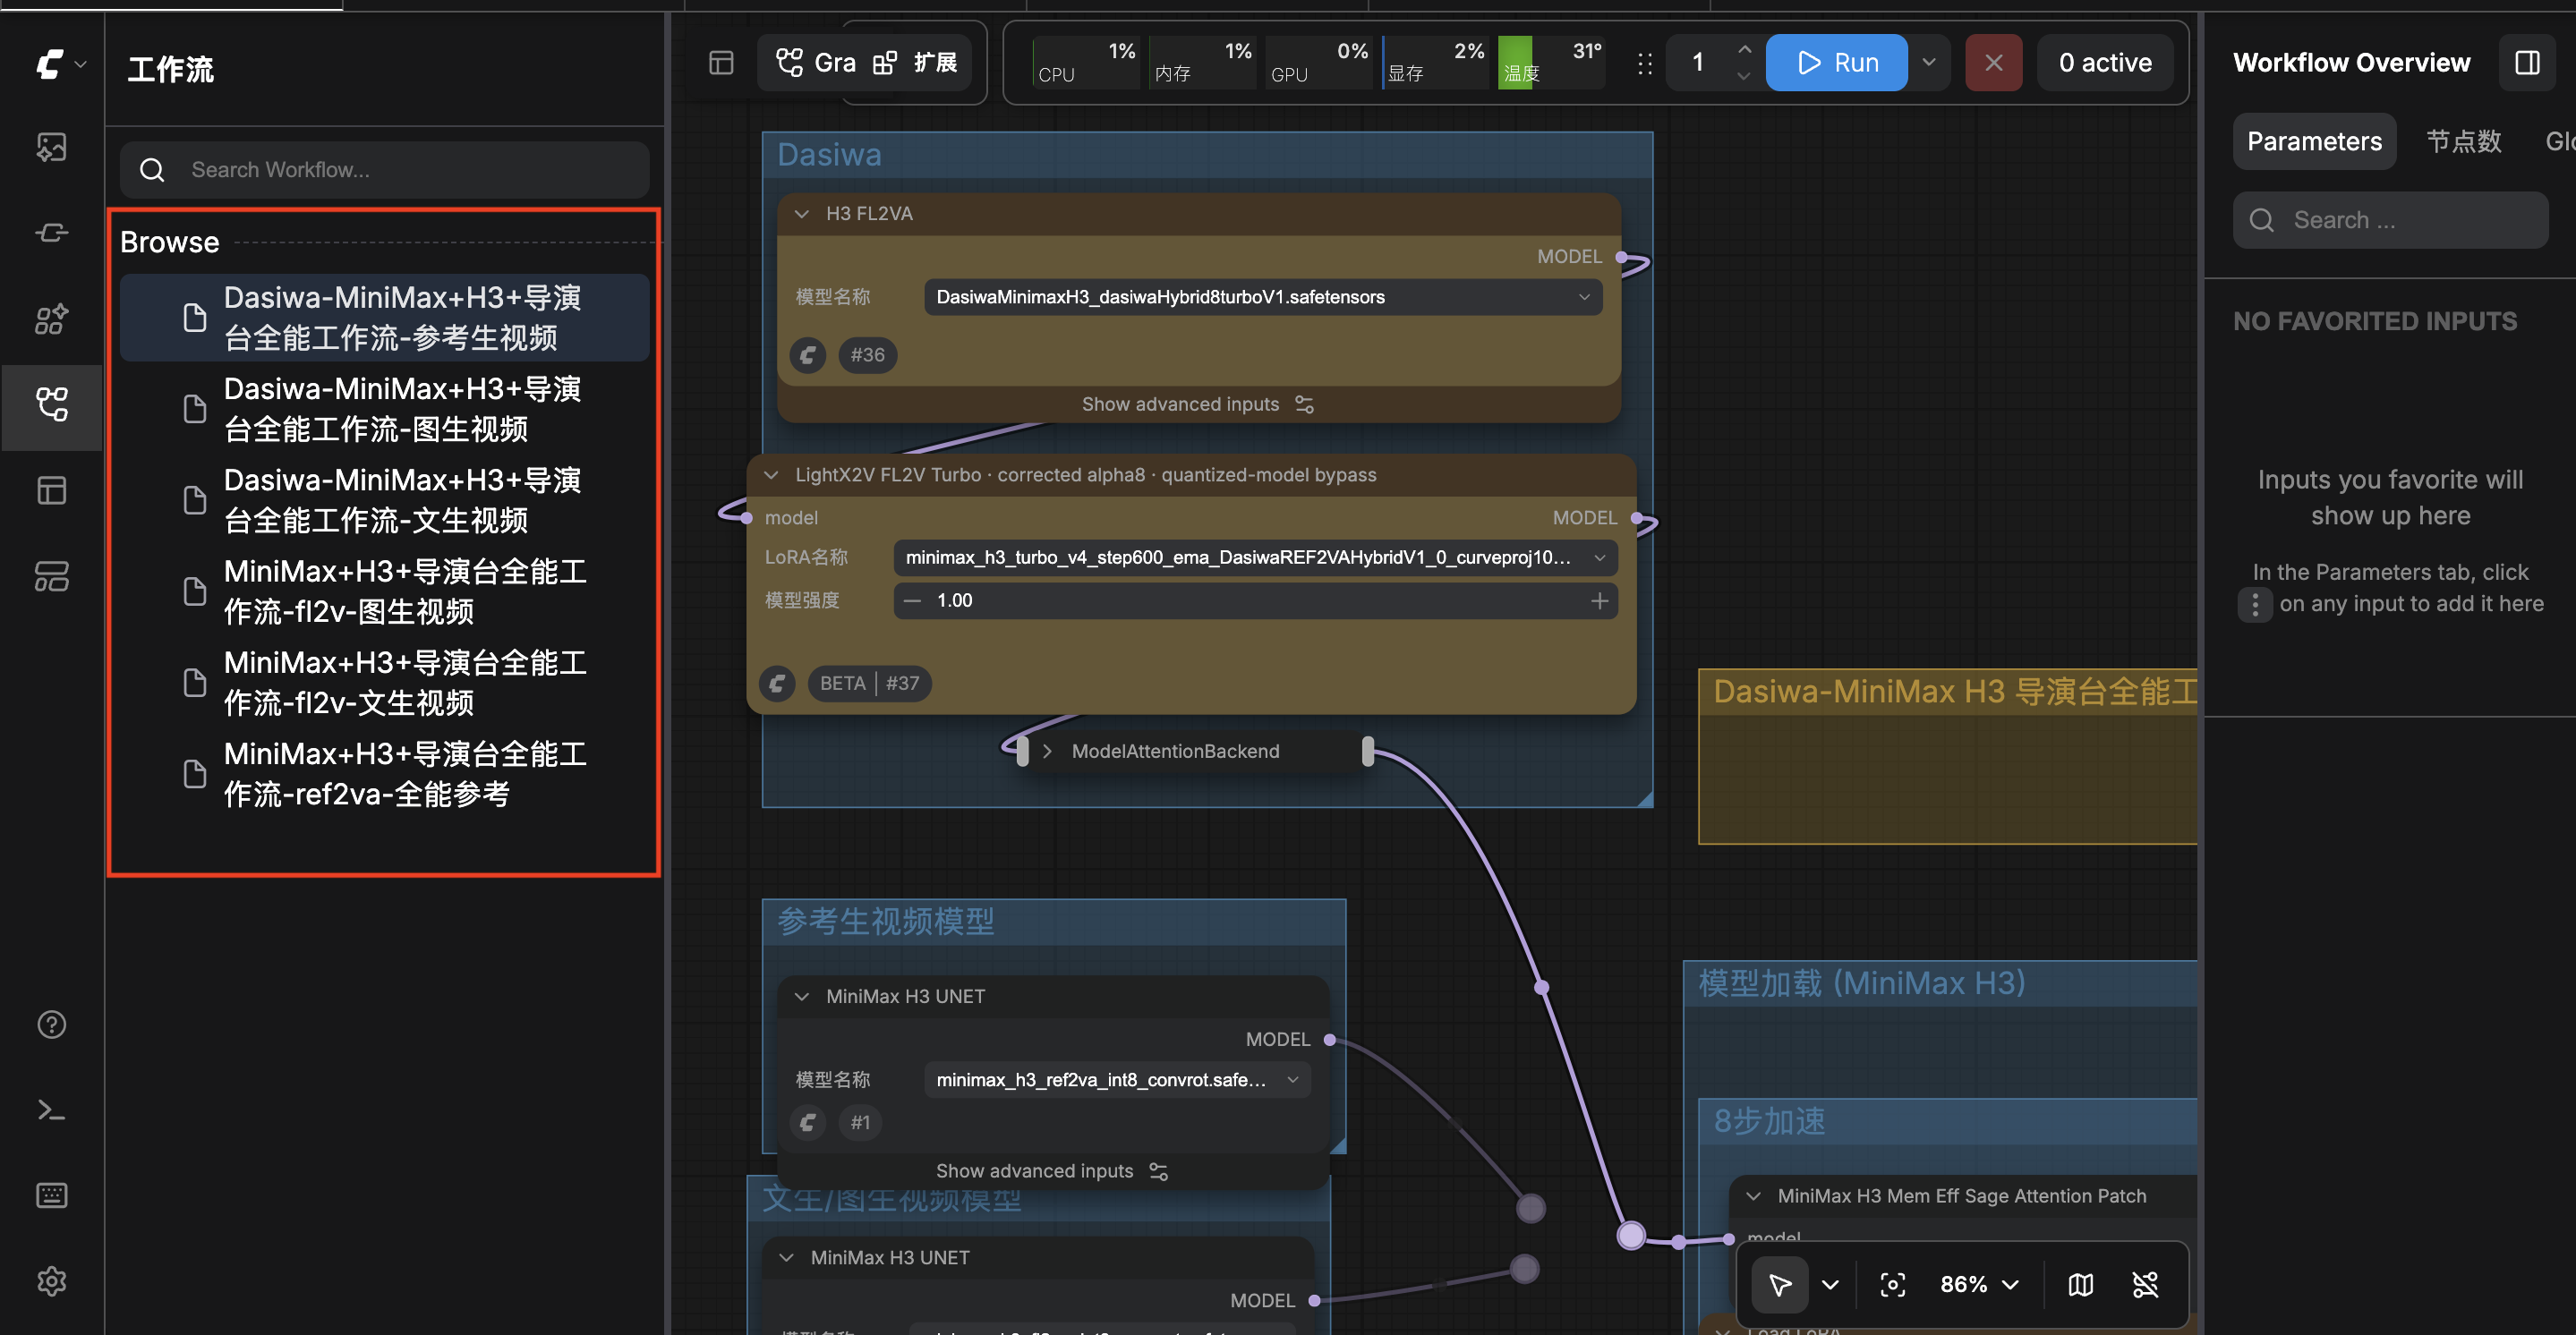Decrease the batch count stepper
Image resolution: width=2576 pixels, height=1335 pixels.
(x=1745, y=76)
